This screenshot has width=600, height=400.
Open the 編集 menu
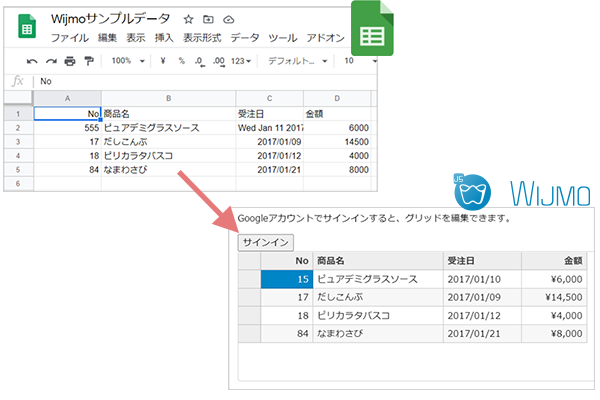tap(107, 38)
